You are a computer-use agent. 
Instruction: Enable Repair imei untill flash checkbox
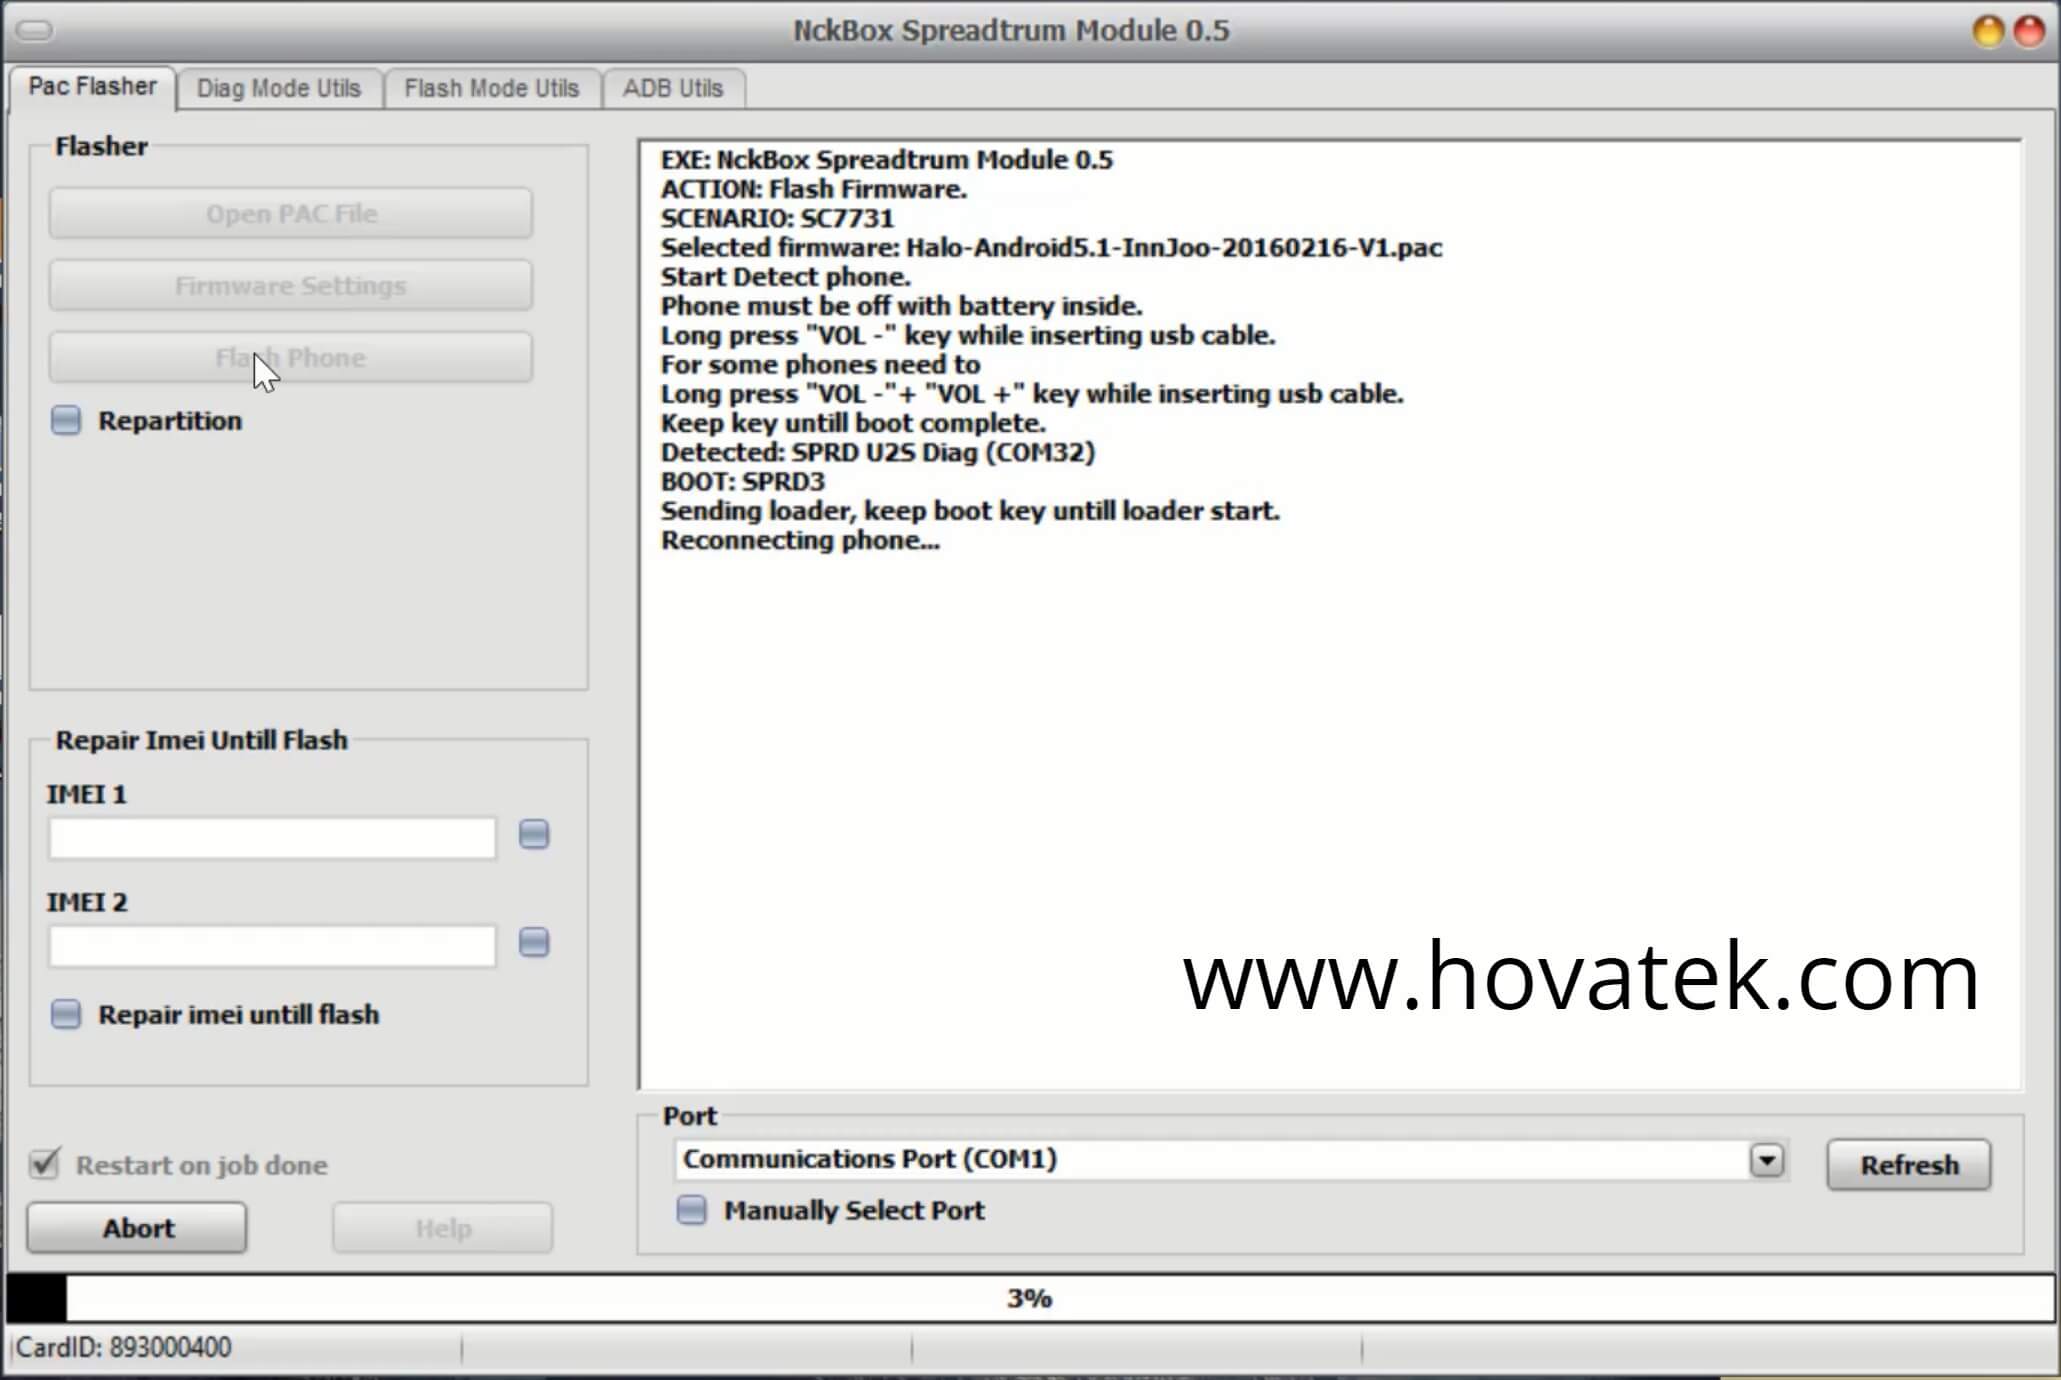(x=66, y=1014)
